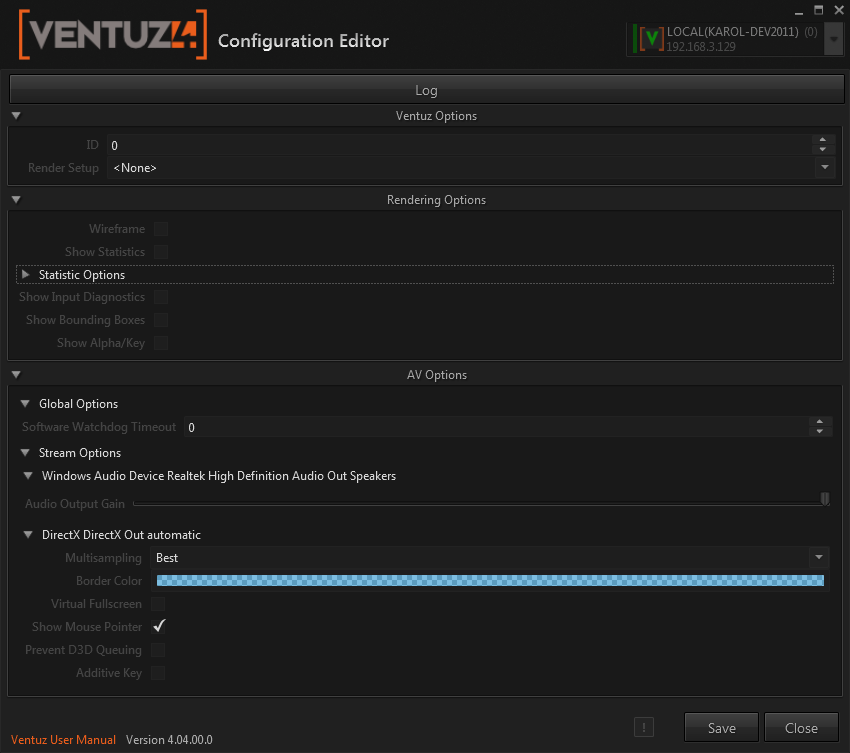Open the machine selector dropdown arrow

coord(833,39)
